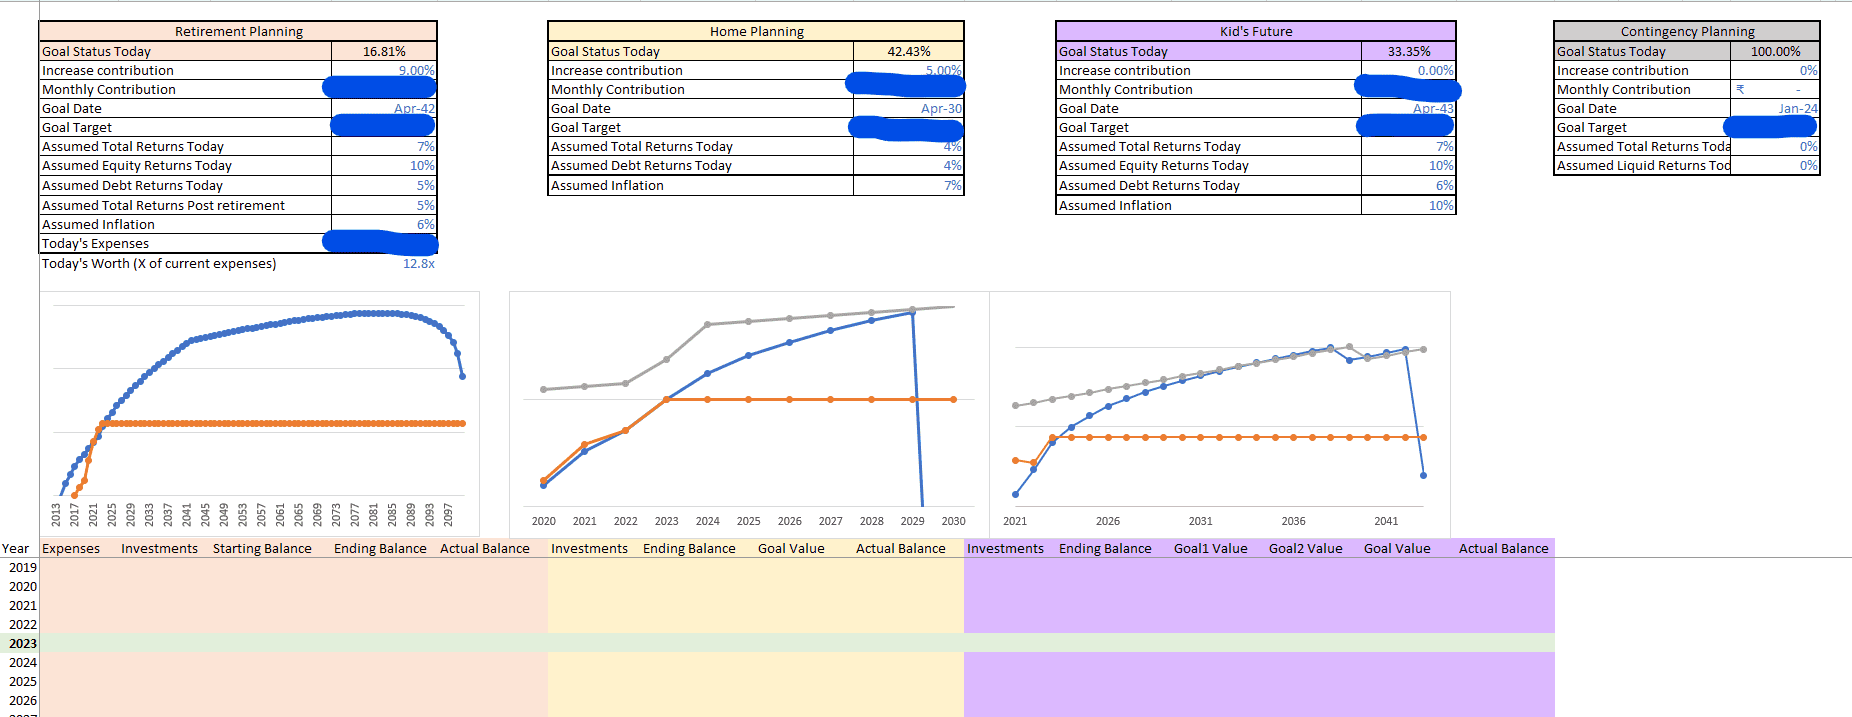Screen dimensions: 1852x717
Task: Click Retirement Planning's Assumed Inflation 6% value
Action: (x=384, y=224)
